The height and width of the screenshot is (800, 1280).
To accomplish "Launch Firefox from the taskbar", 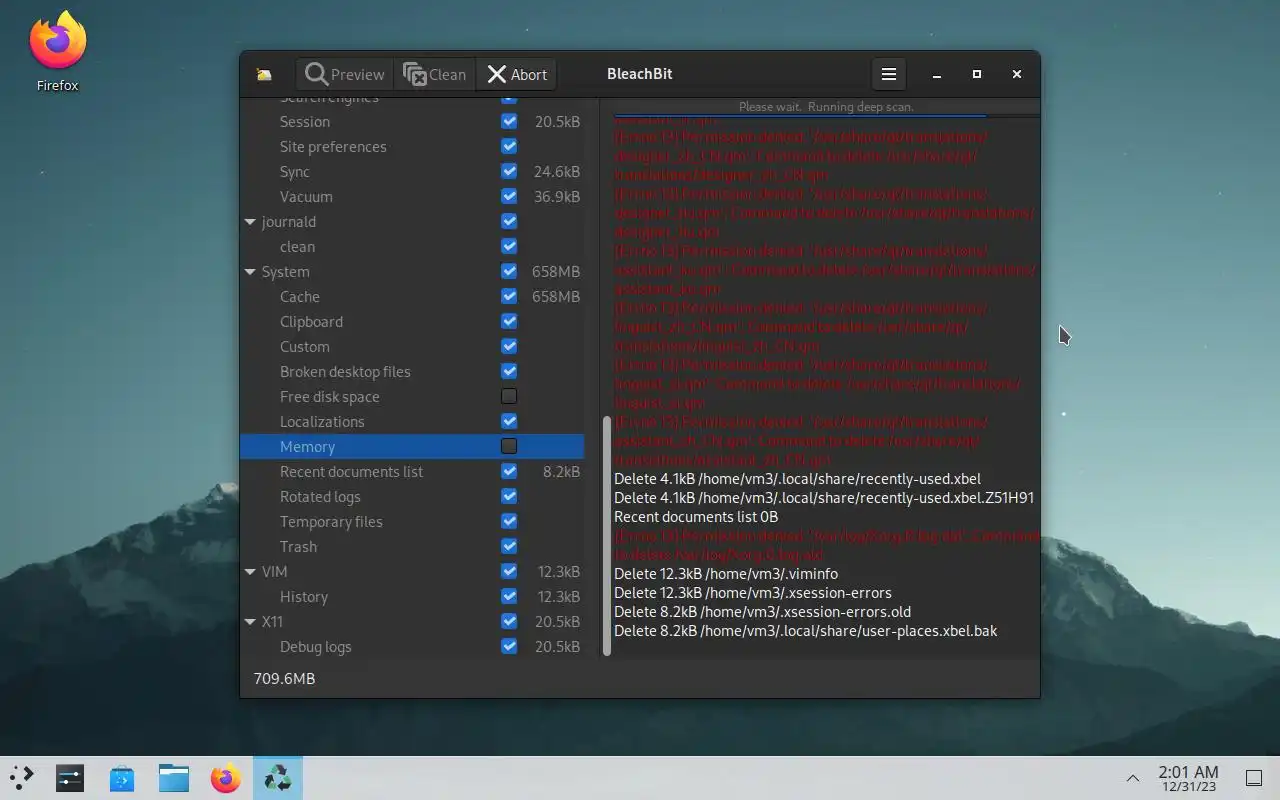I will 226,778.
